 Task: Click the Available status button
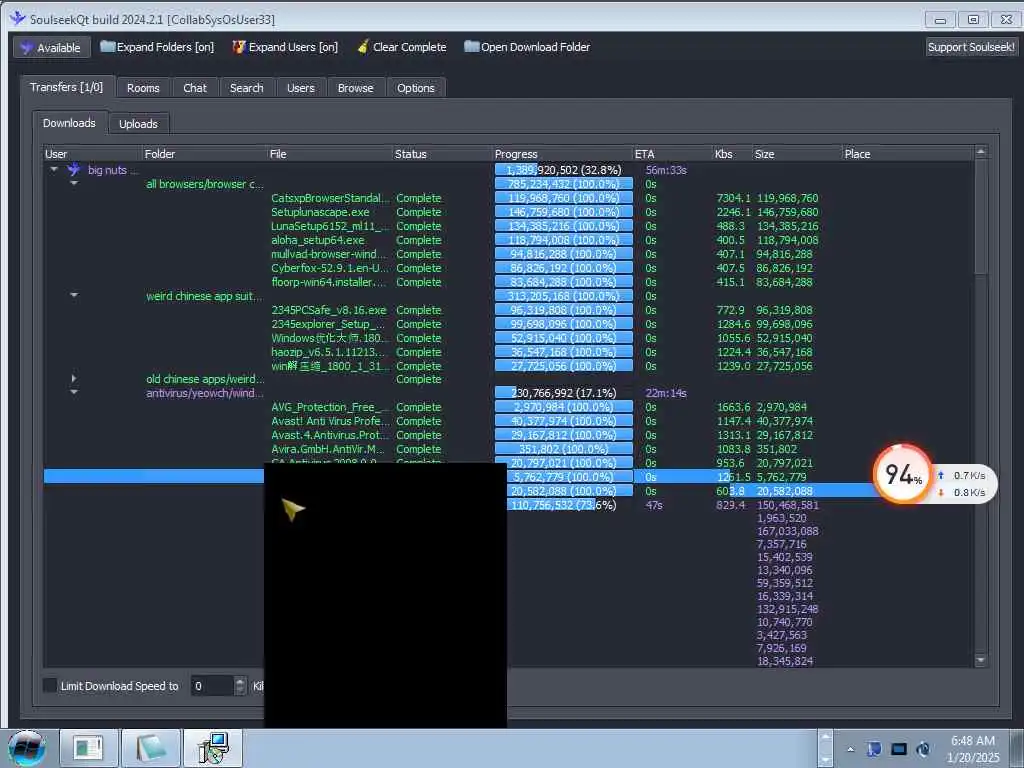click(x=52, y=48)
